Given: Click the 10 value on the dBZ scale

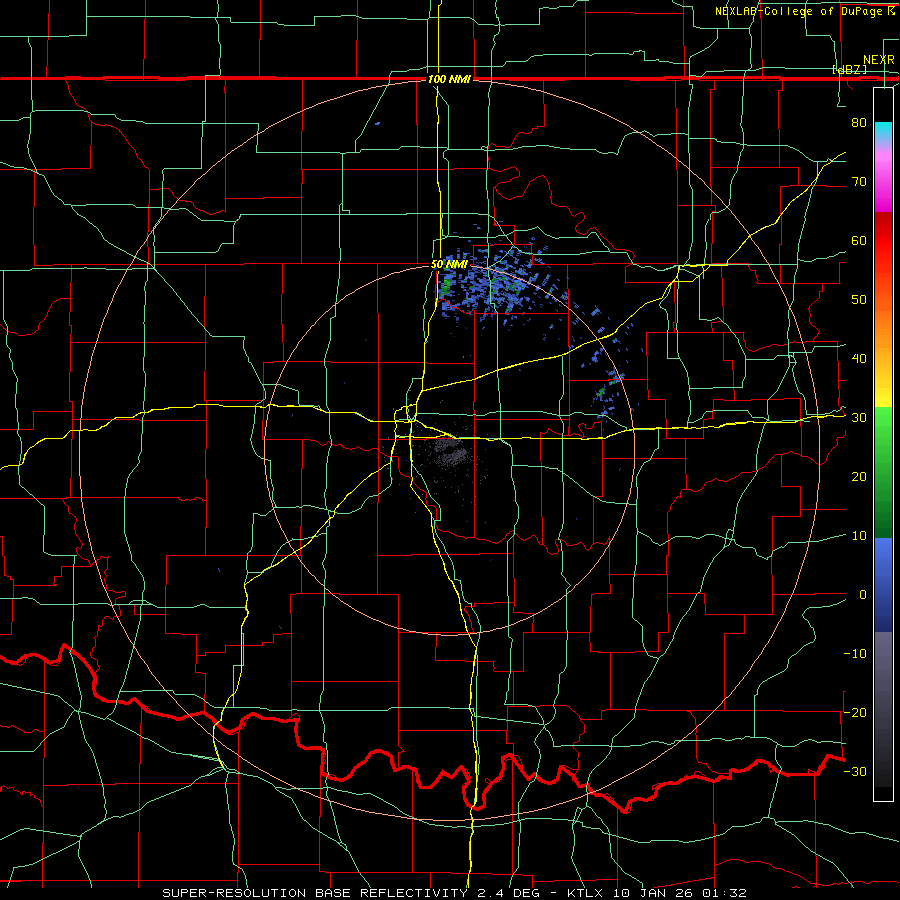Looking at the screenshot, I should pos(859,536).
